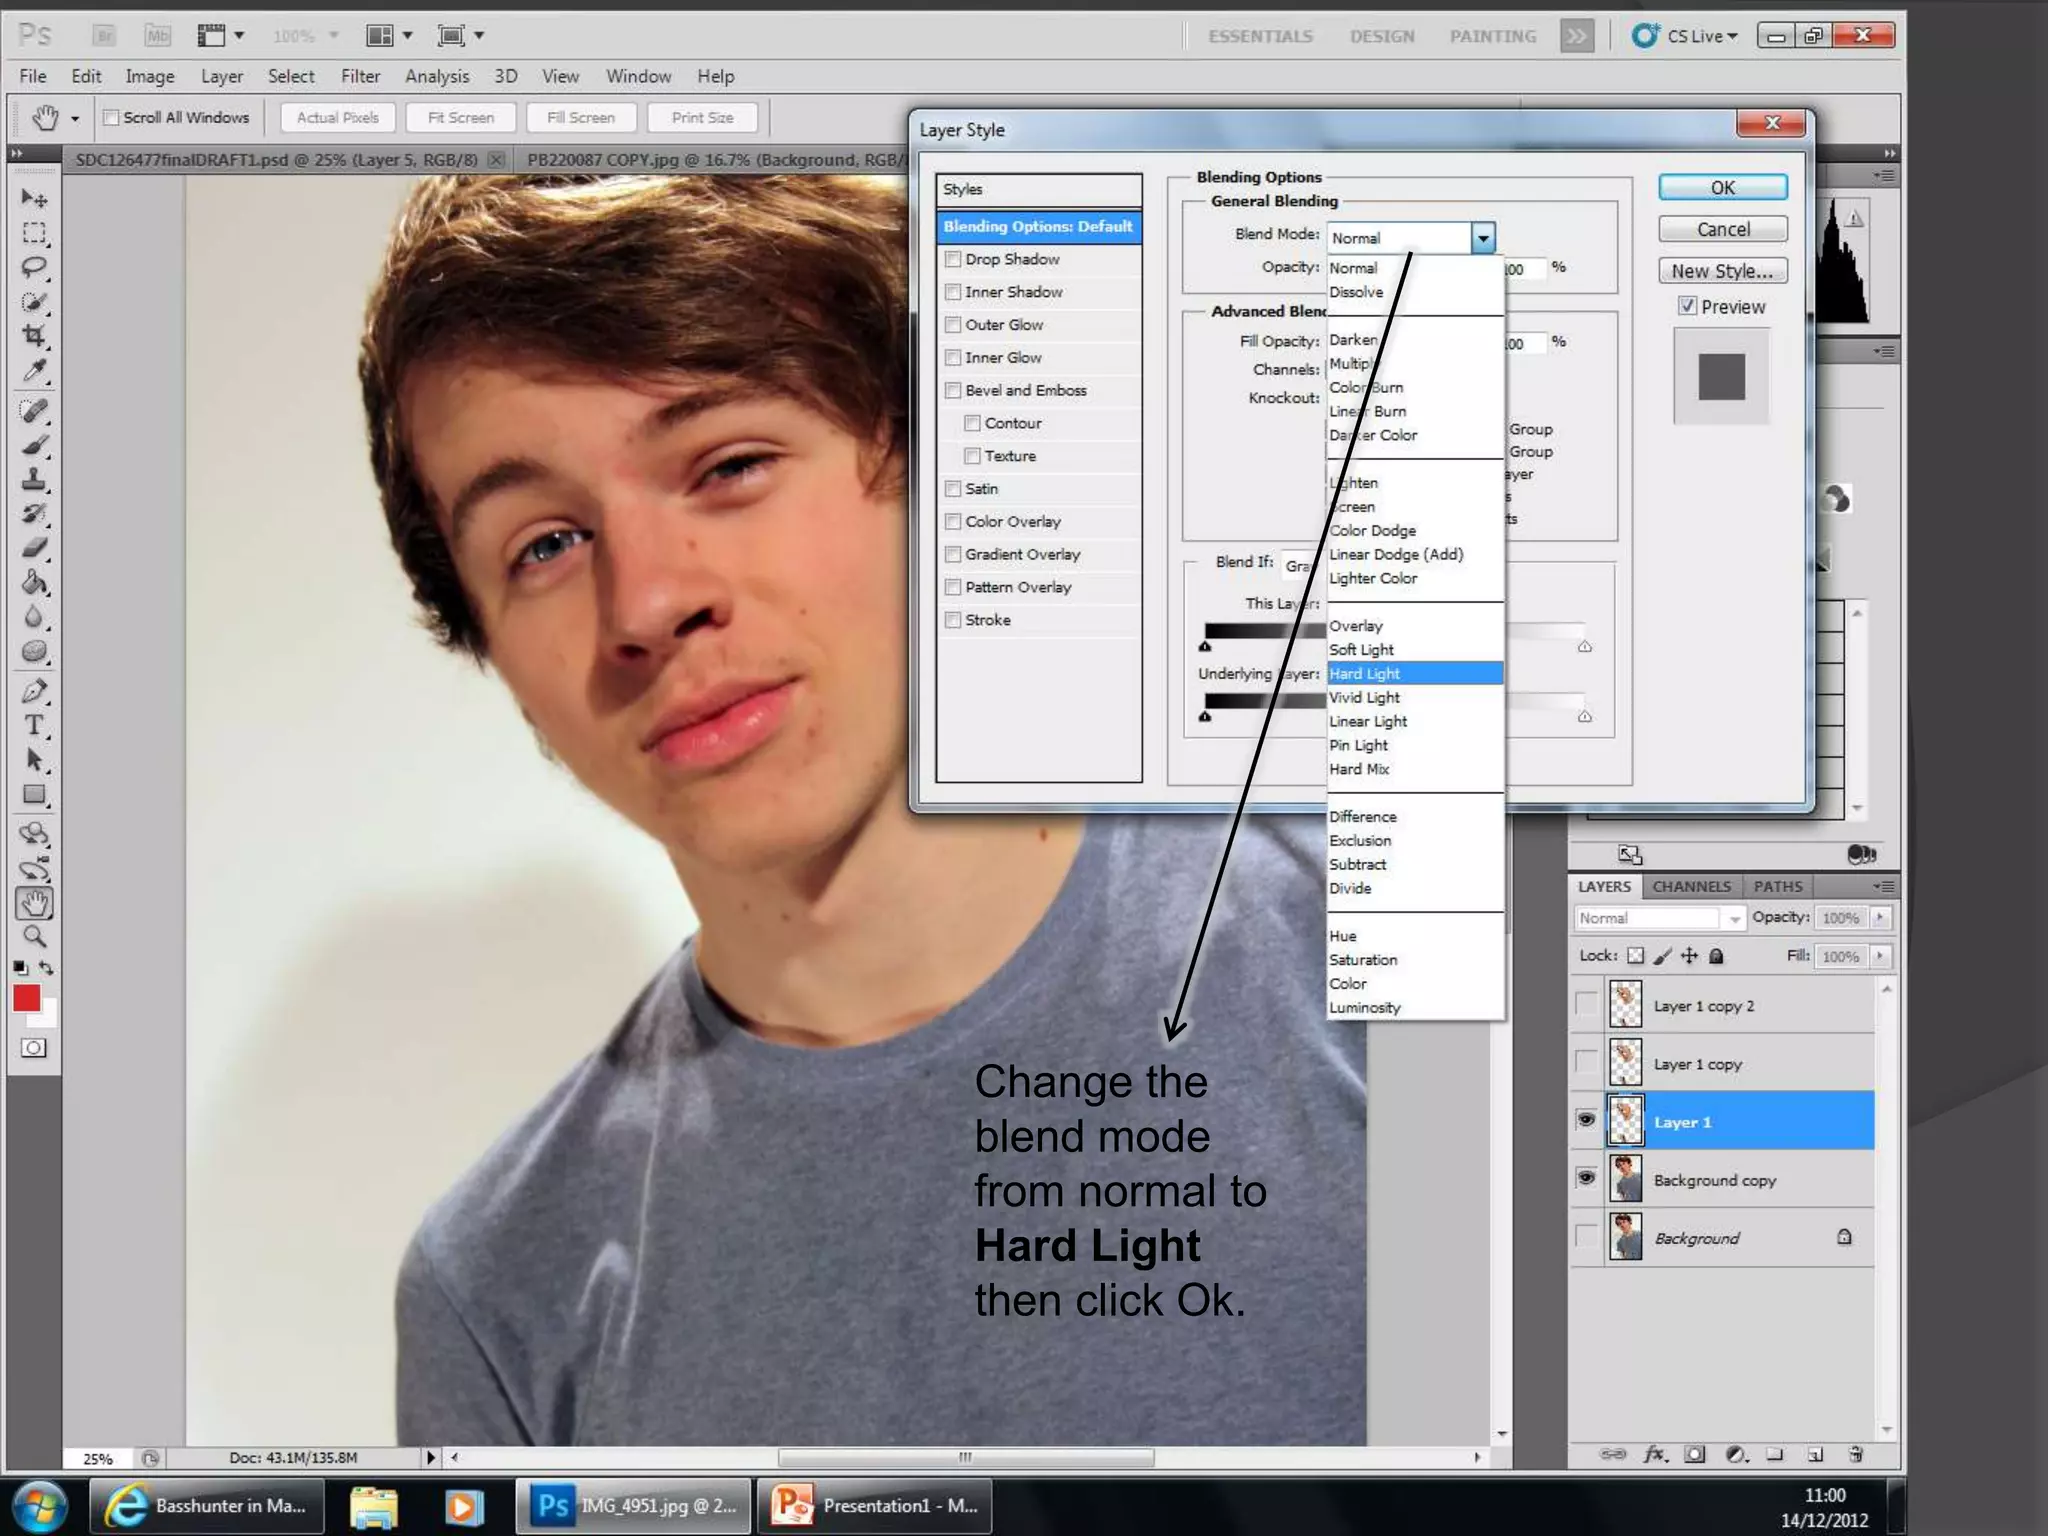Create a new layer icon
Image resolution: width=2048 pixels, height=1536 pixels.
[1815, 1454]
